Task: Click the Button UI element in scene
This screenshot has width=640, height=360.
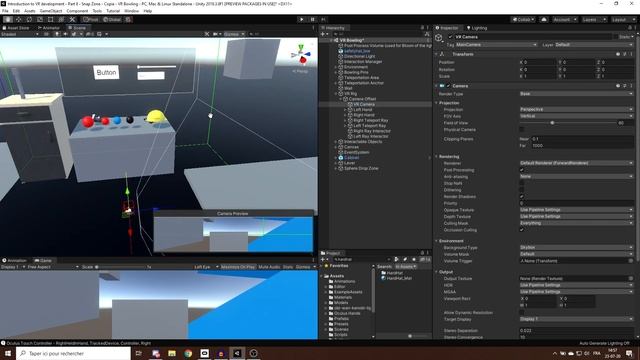Action: pos(106,72)
